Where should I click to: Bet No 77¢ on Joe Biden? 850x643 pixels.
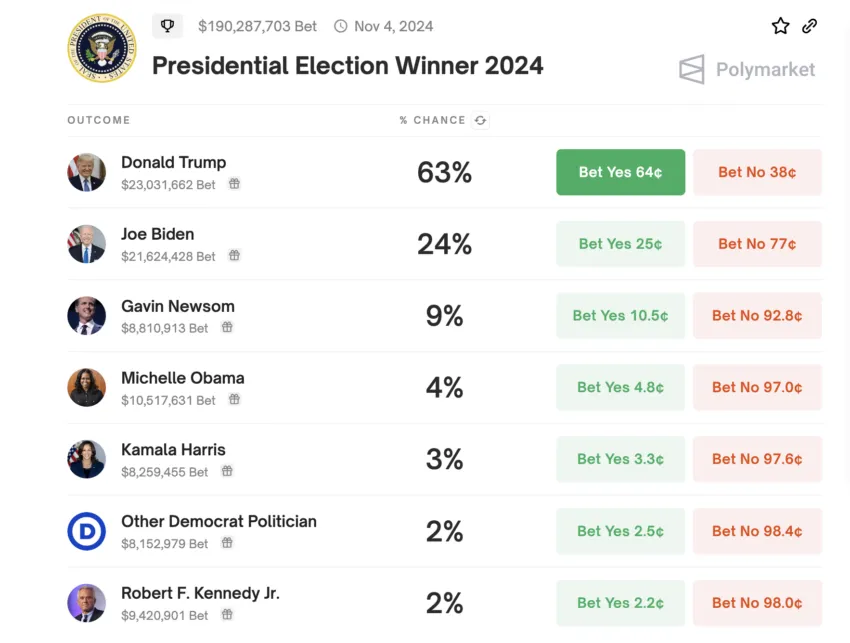(x=757, y=243)
